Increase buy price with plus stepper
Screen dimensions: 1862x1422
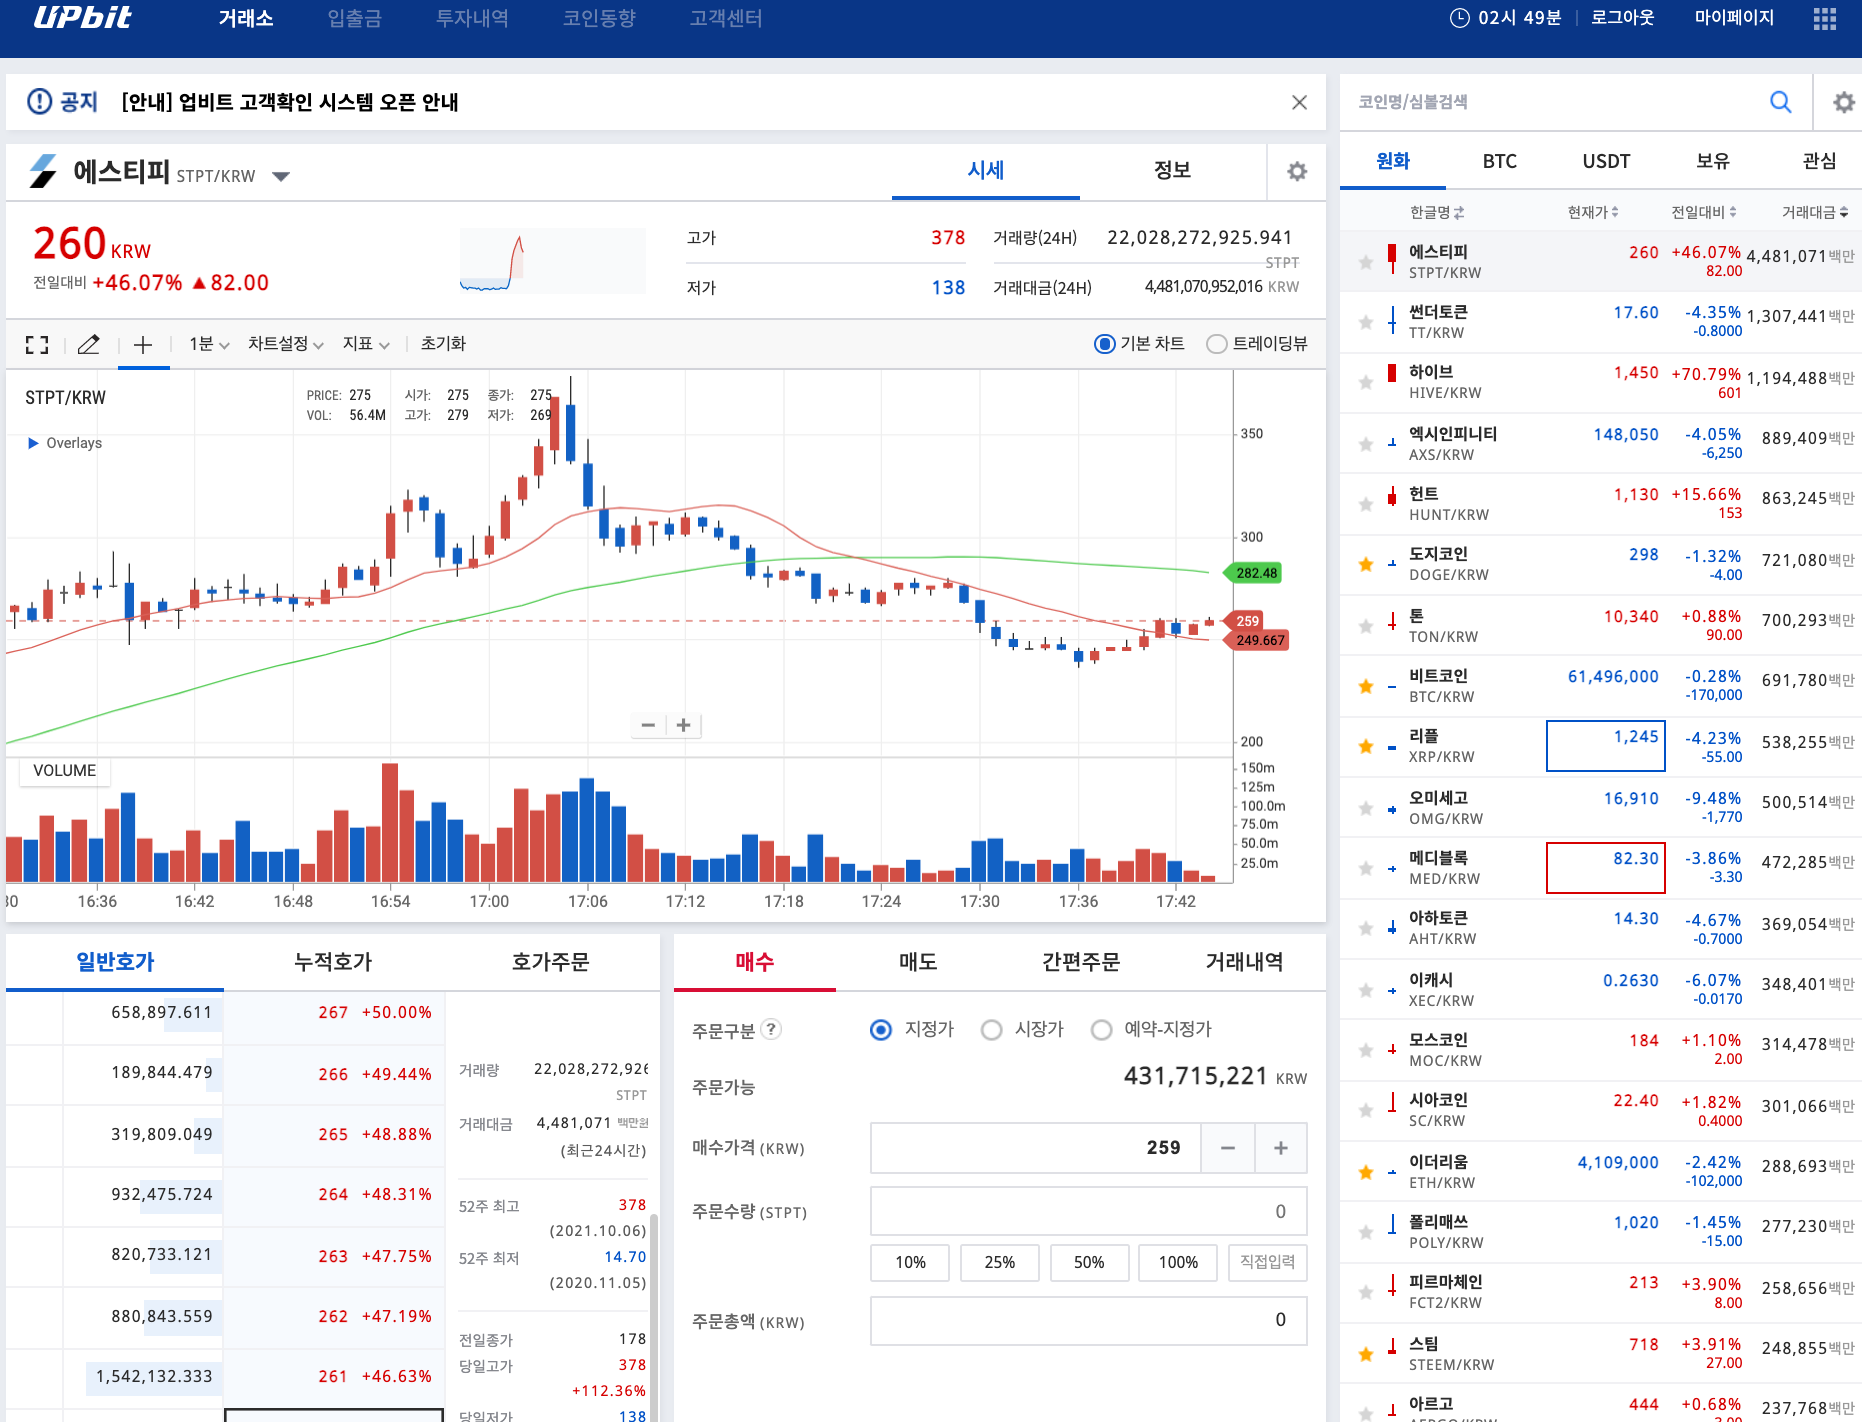point(1281,1148)
